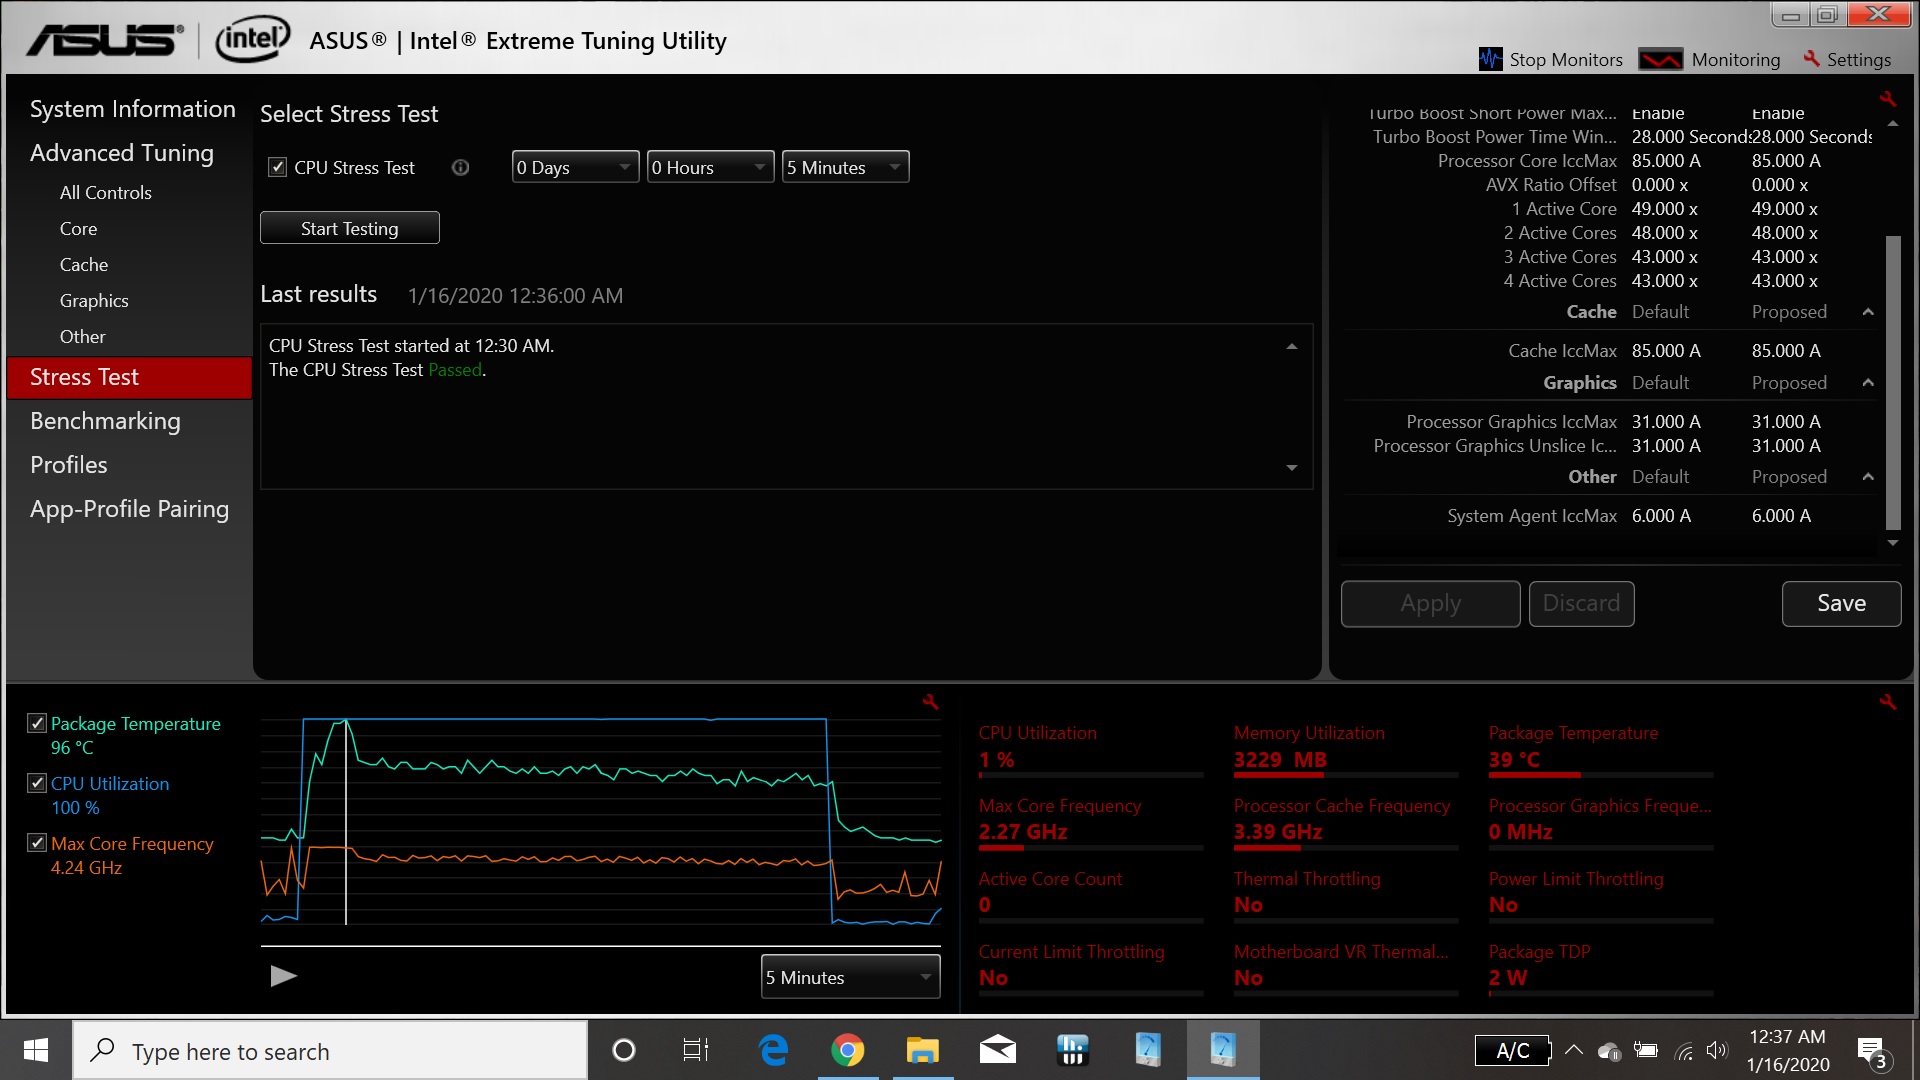Click the blue app icon right of Mail
This screenshot has height=1080, width=1920.
point(1072,1050)
